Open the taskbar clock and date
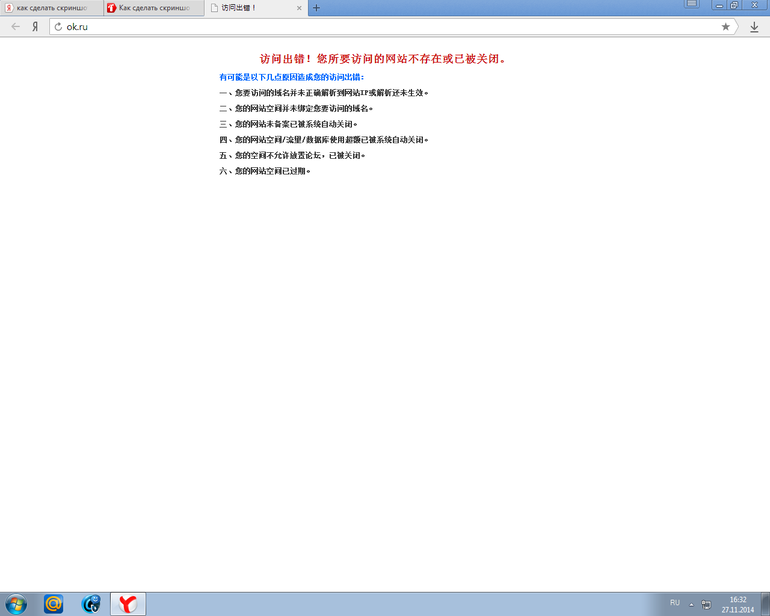 tap(737, 604)
